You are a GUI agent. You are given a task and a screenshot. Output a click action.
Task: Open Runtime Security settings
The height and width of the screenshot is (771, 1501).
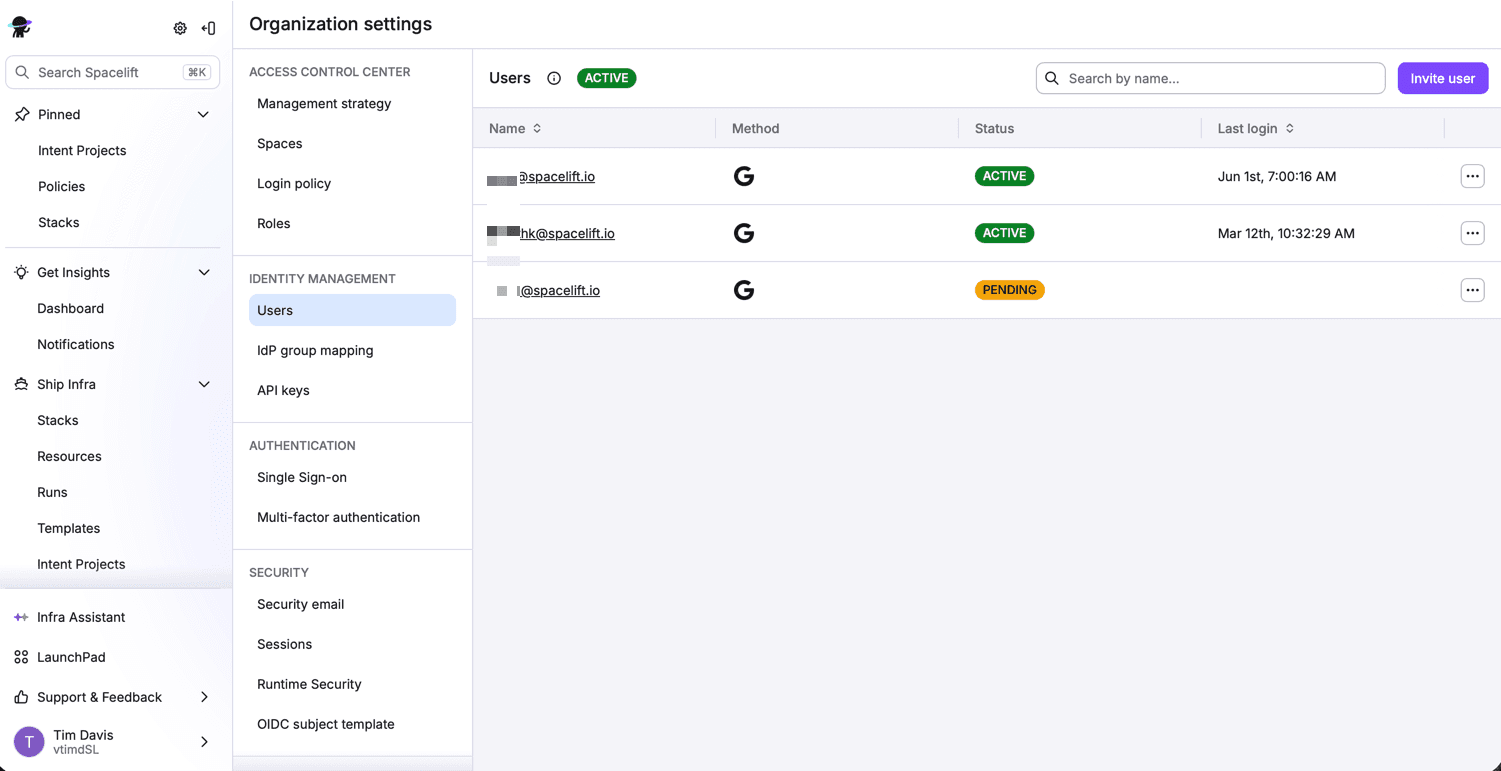[x=309, y=684]
